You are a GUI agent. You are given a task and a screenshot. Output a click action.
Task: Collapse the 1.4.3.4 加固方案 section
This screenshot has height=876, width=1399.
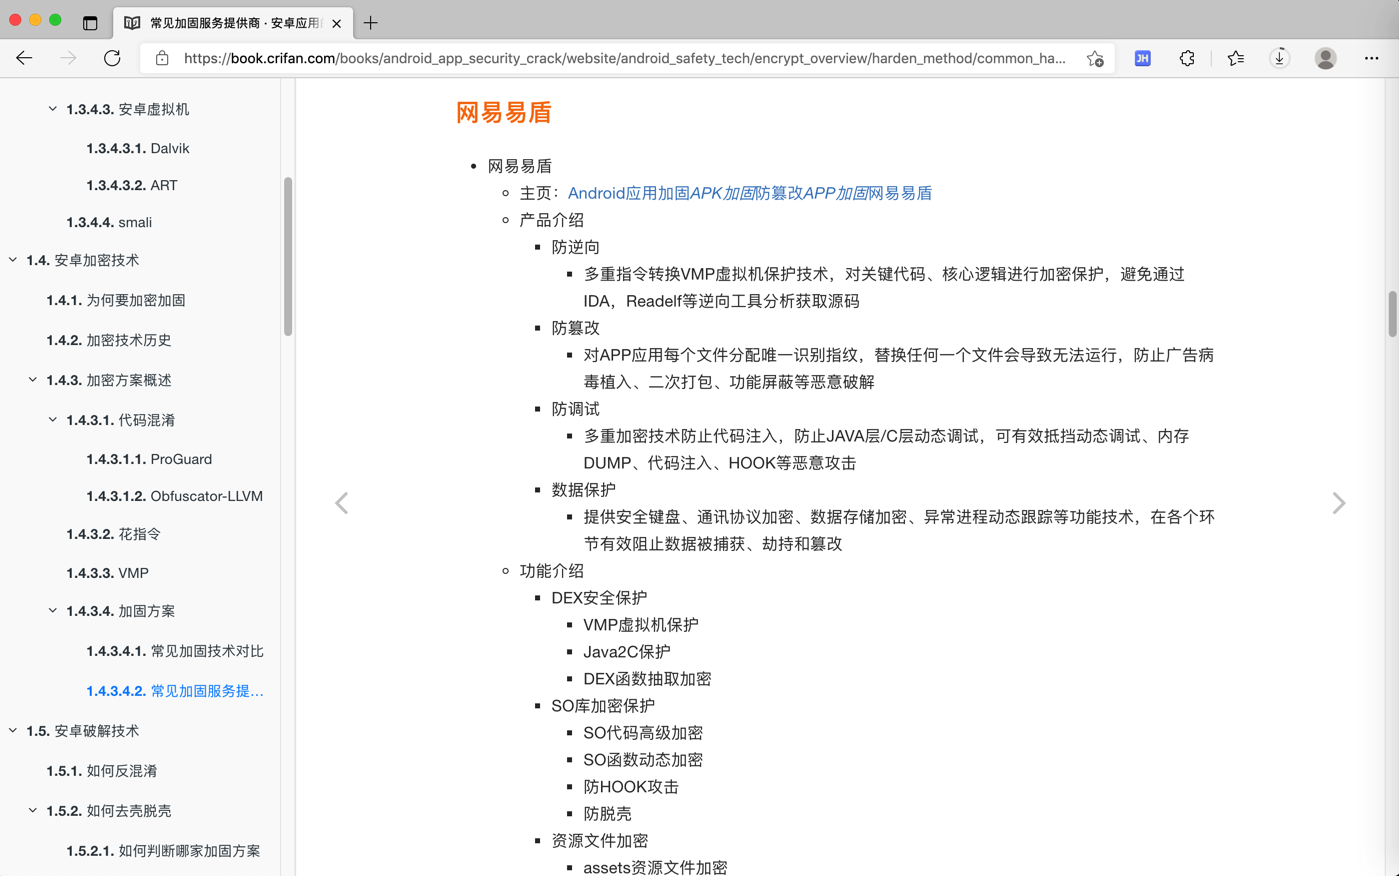[x=53, y=611]
